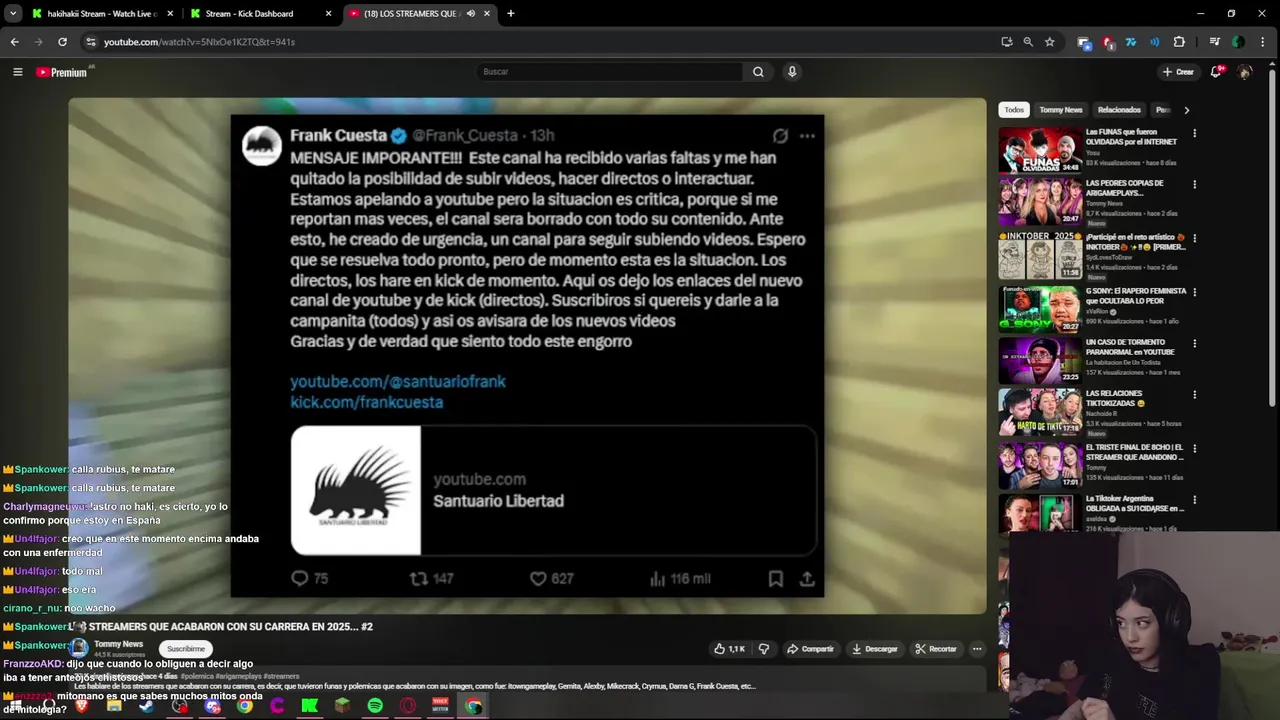
Task: Switch to hakihakii Stream Kick tab
Action: [x=100, y=14]
